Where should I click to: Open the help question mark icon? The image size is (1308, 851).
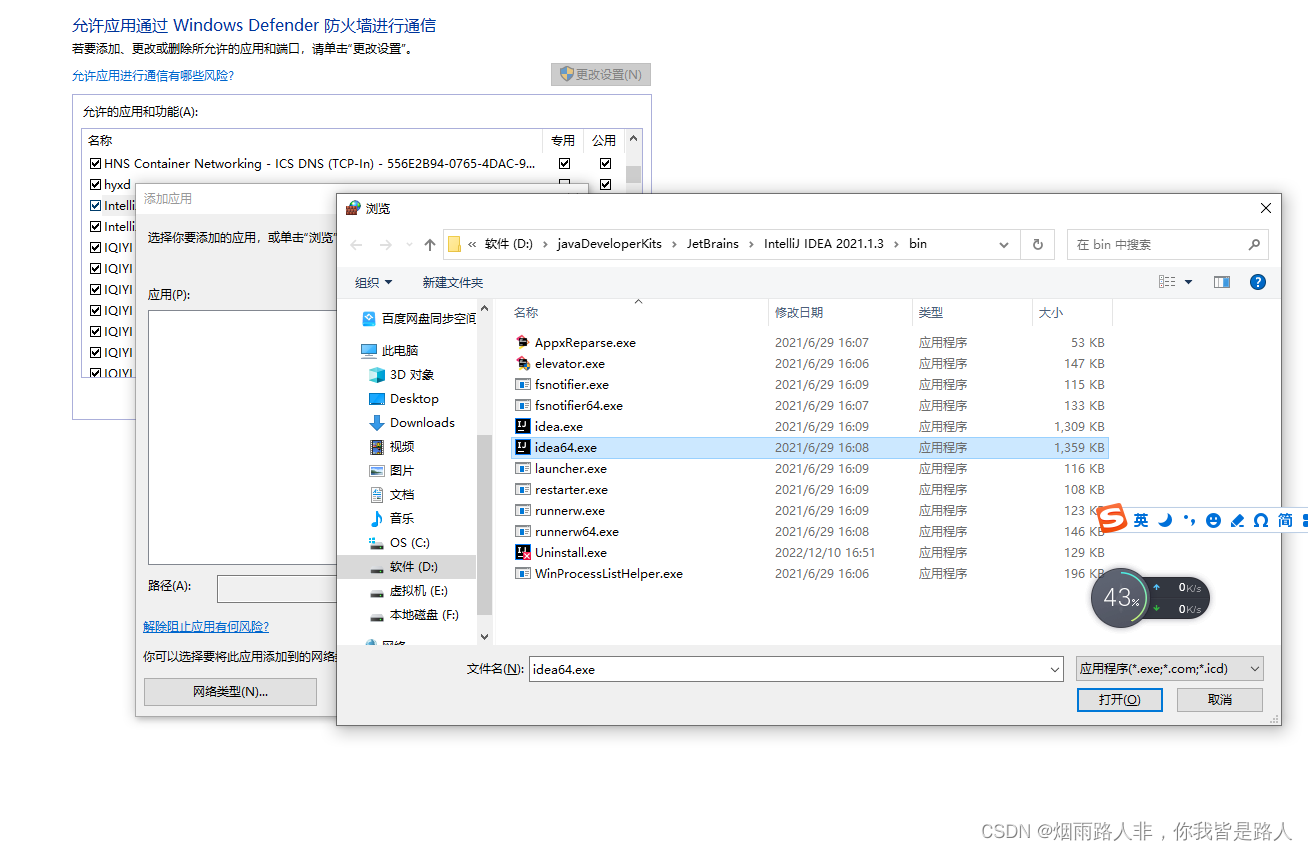point(1258,282)
